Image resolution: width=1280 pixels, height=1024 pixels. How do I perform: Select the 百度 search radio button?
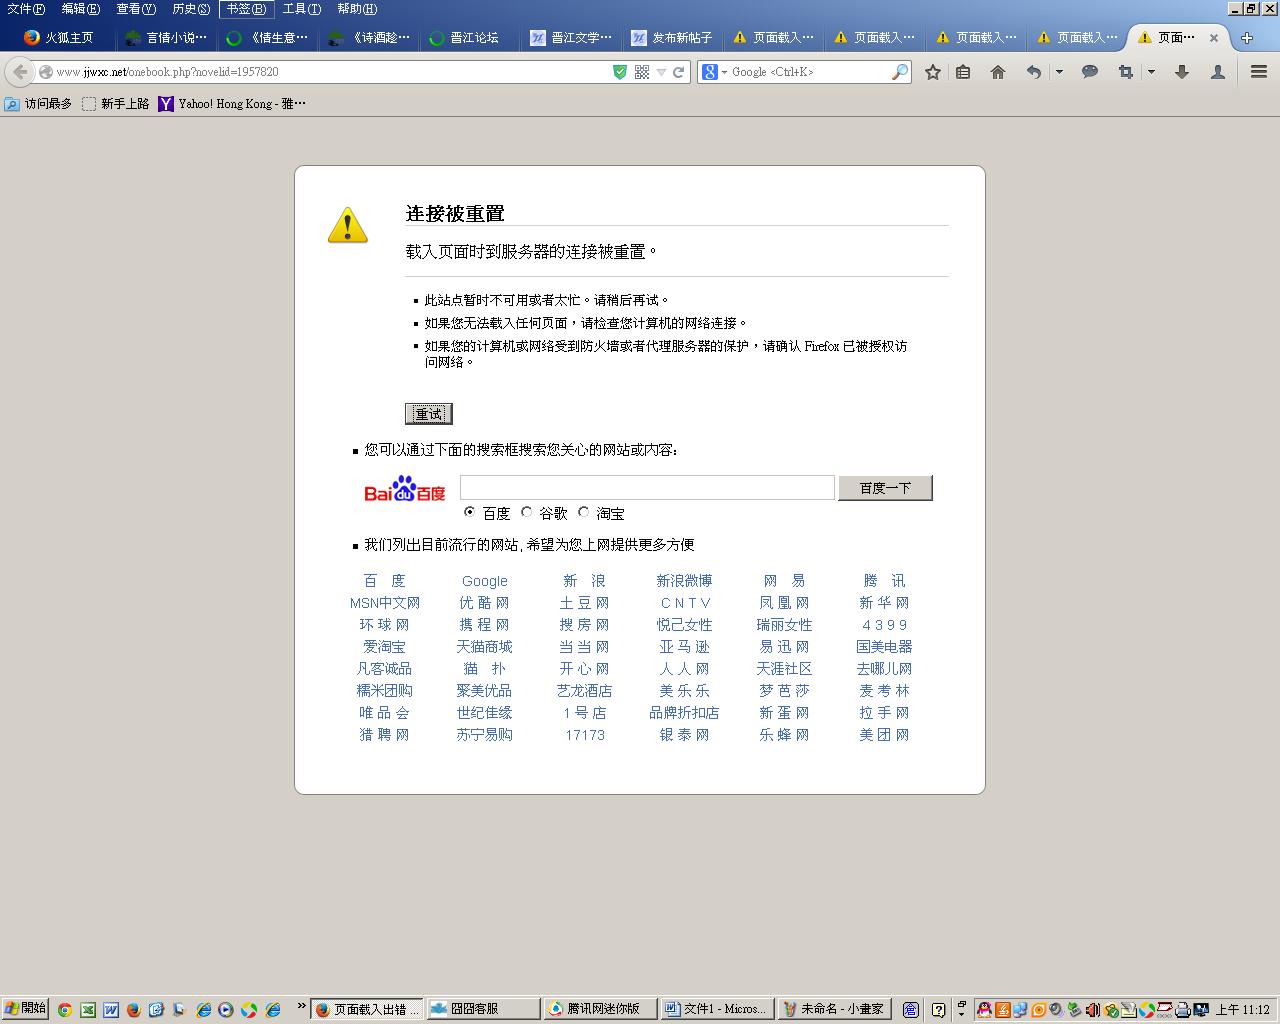(x=470, y=512)
